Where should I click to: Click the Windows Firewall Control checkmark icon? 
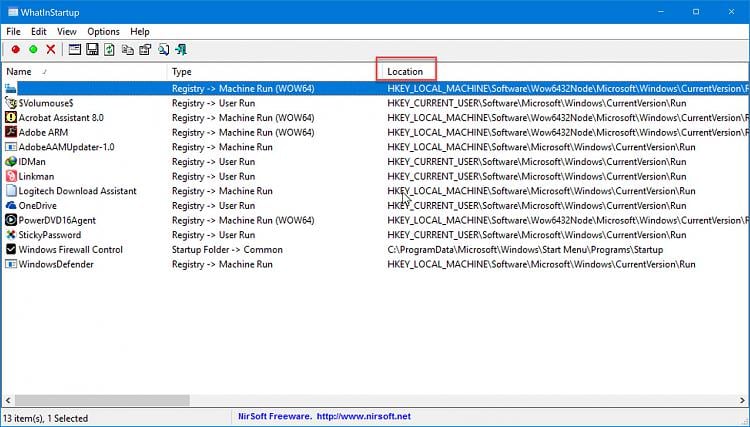coord(11,250)
